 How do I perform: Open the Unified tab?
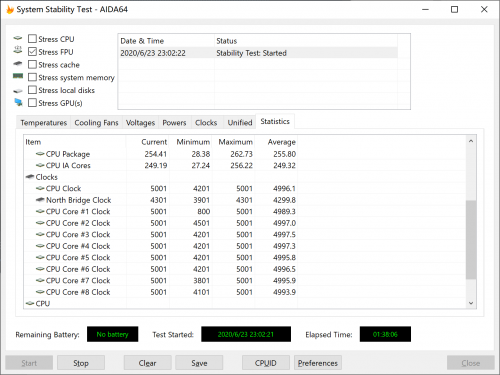240,123
